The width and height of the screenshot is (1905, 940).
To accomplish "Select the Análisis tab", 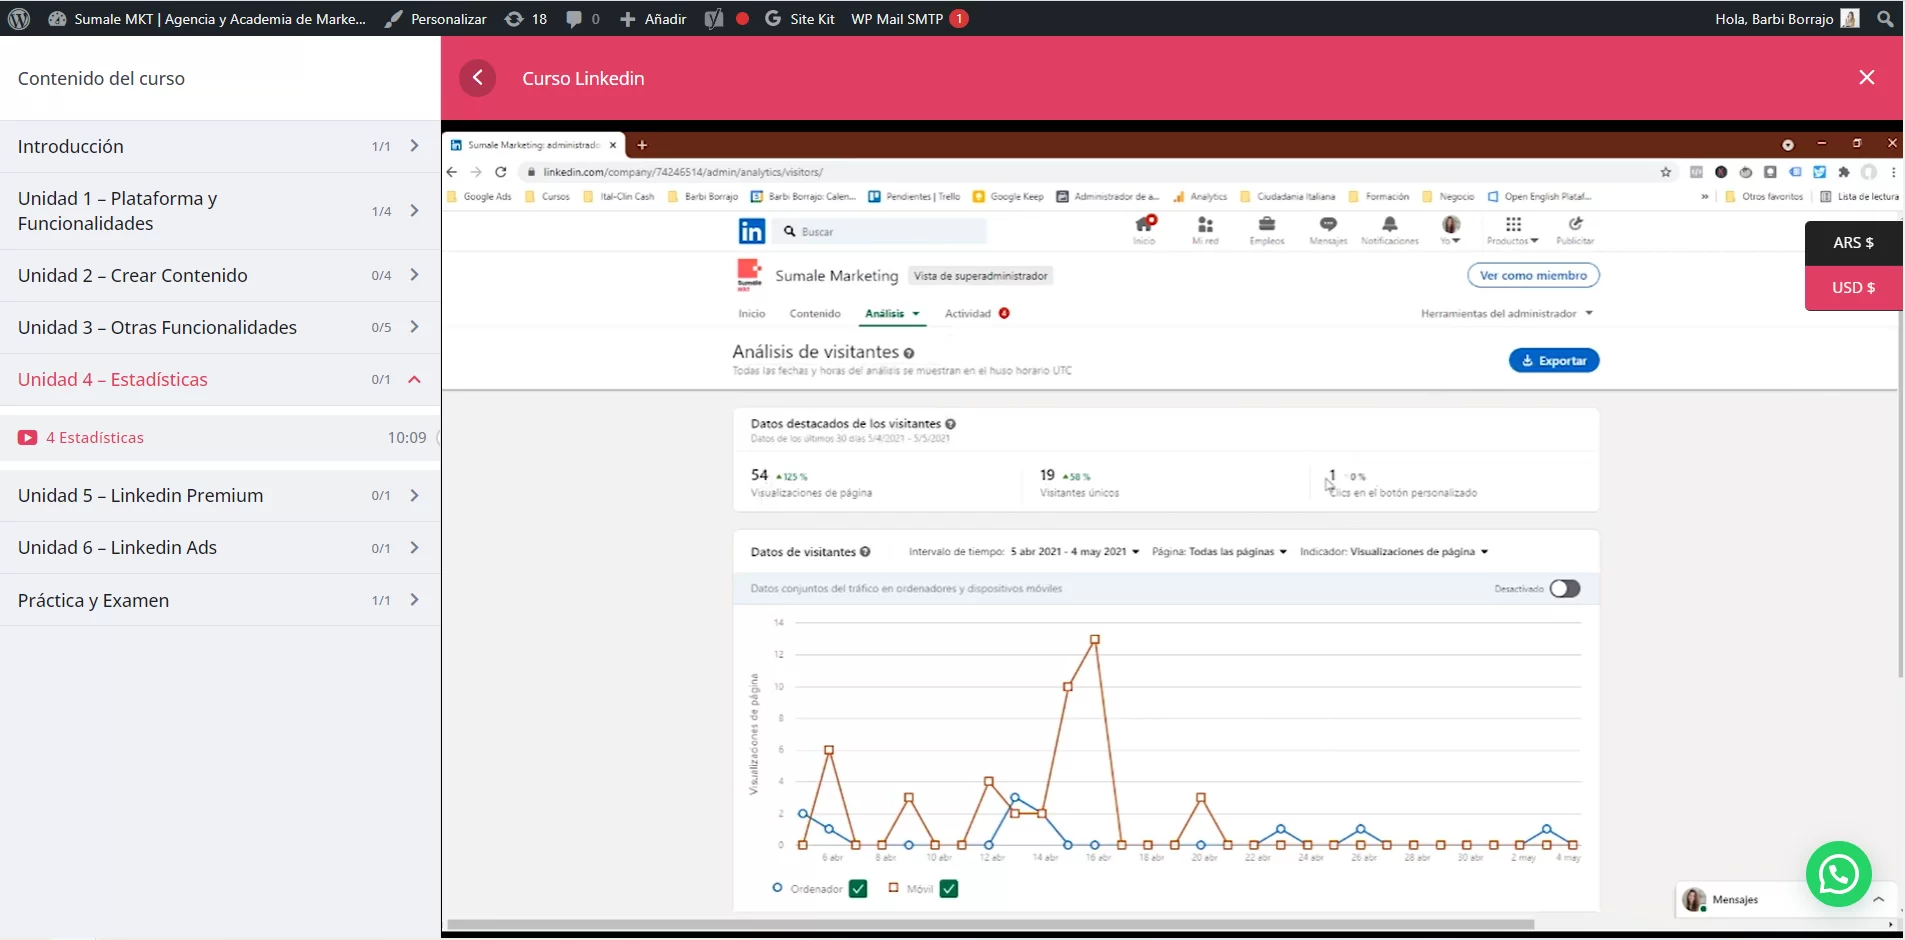I will click(x=891, y=314).
